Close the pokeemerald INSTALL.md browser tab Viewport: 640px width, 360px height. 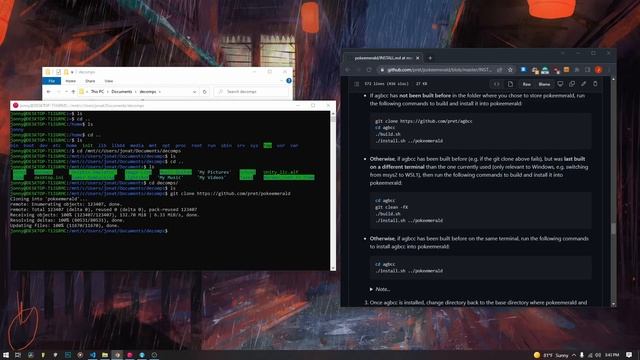pyautogui.click(x=418, y=58)
